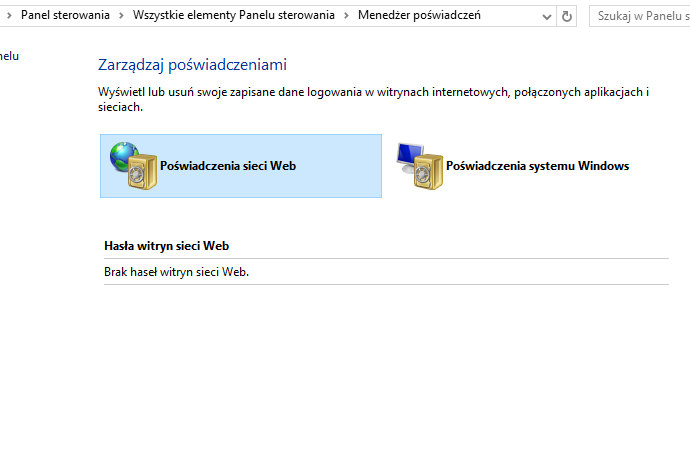Expand chevron before Panel sterowania breadcrumb
The height and width of the screenshot is (459, 690).
(9, 16)
